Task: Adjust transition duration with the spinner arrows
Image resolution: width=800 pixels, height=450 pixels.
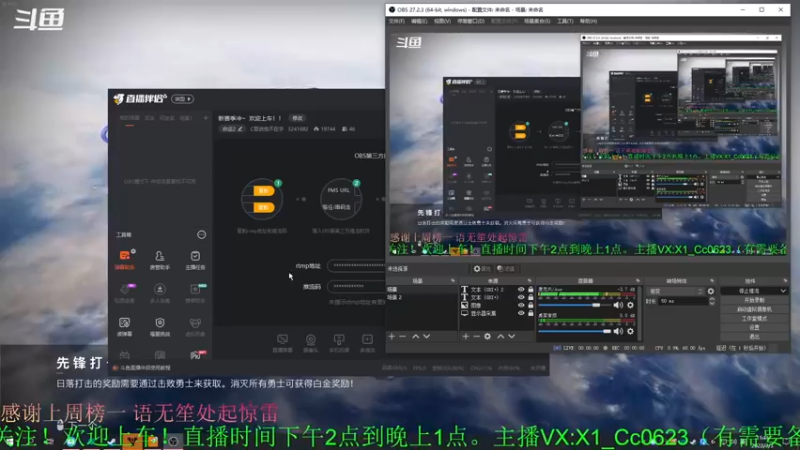Action: (712, 301)
